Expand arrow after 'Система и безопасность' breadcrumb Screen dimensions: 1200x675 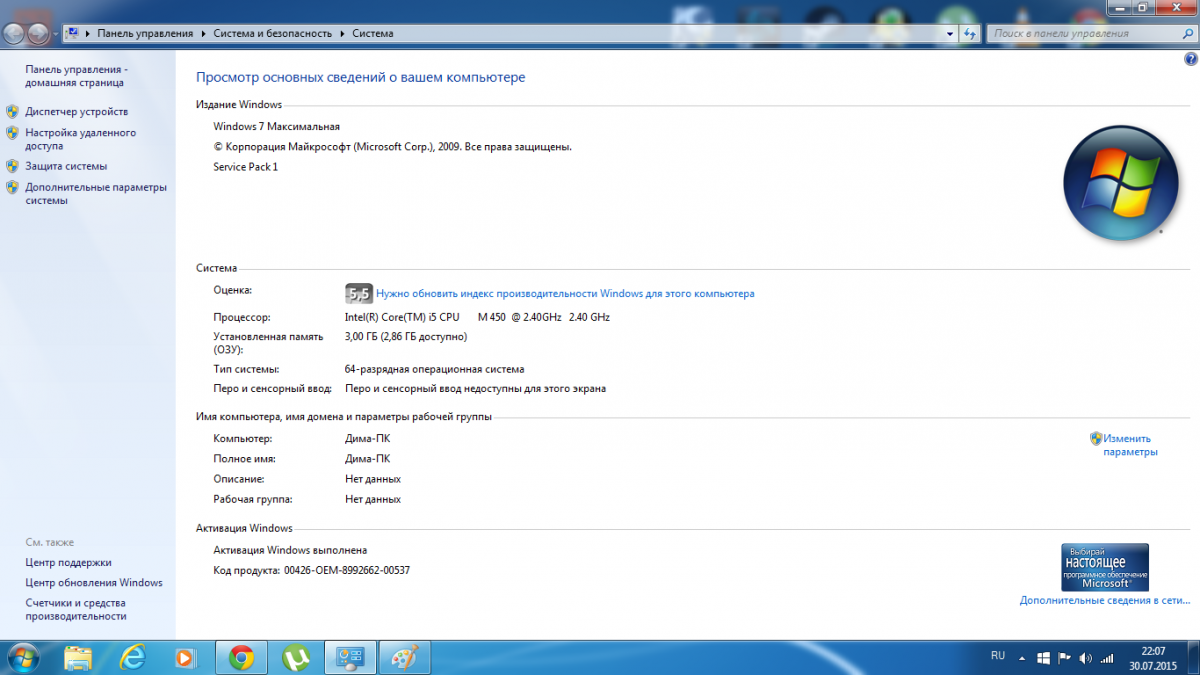click(341, 33)
